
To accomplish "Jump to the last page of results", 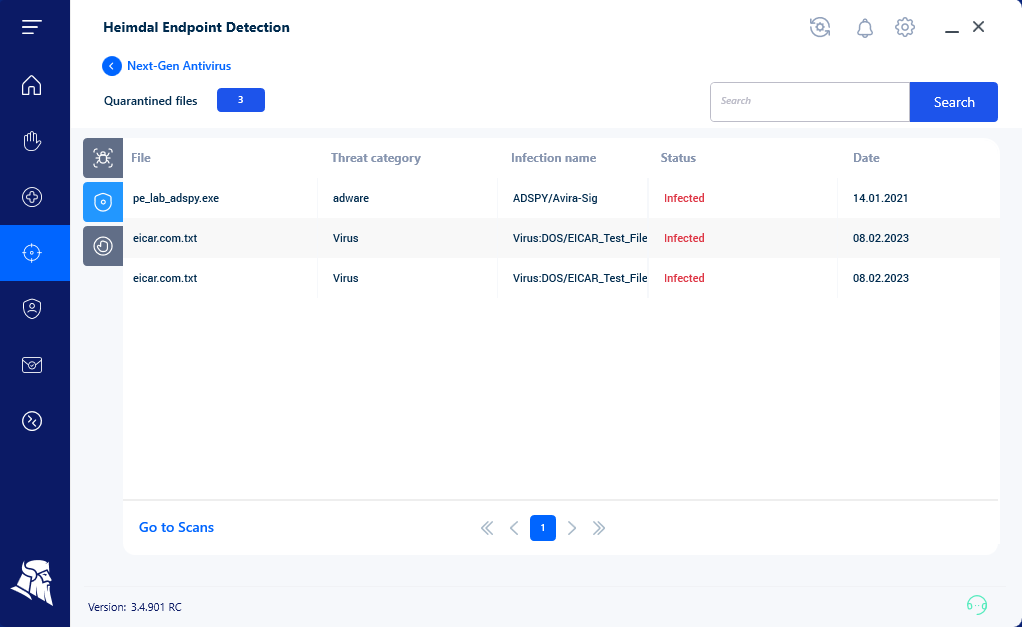I will click(599, 528).
